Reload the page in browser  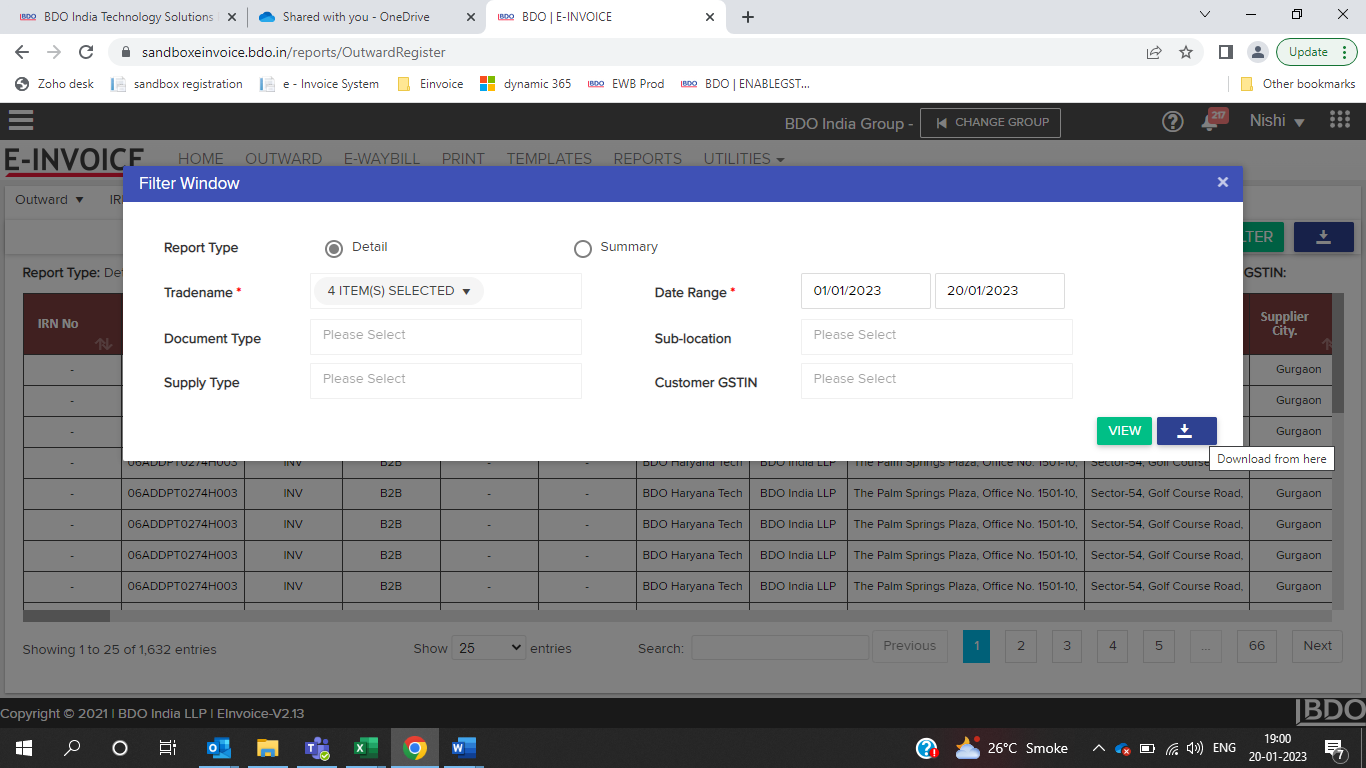86,52
